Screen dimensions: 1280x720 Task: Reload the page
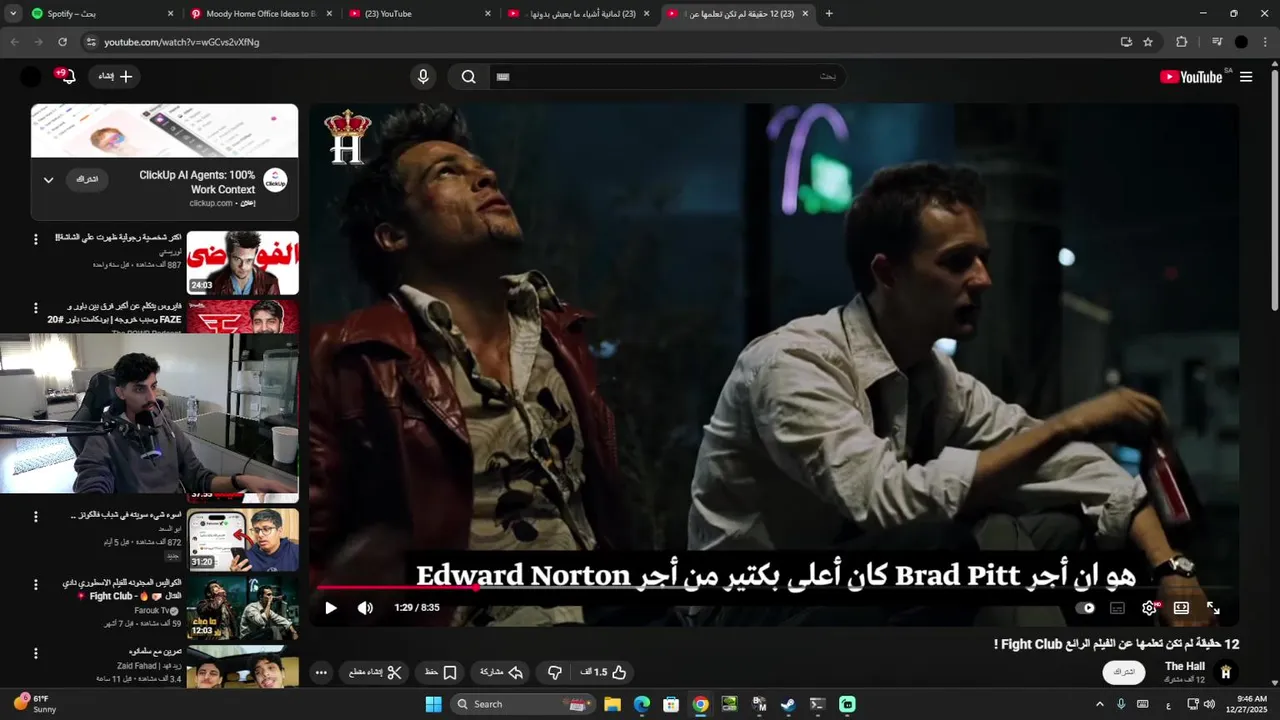(62, 42)
